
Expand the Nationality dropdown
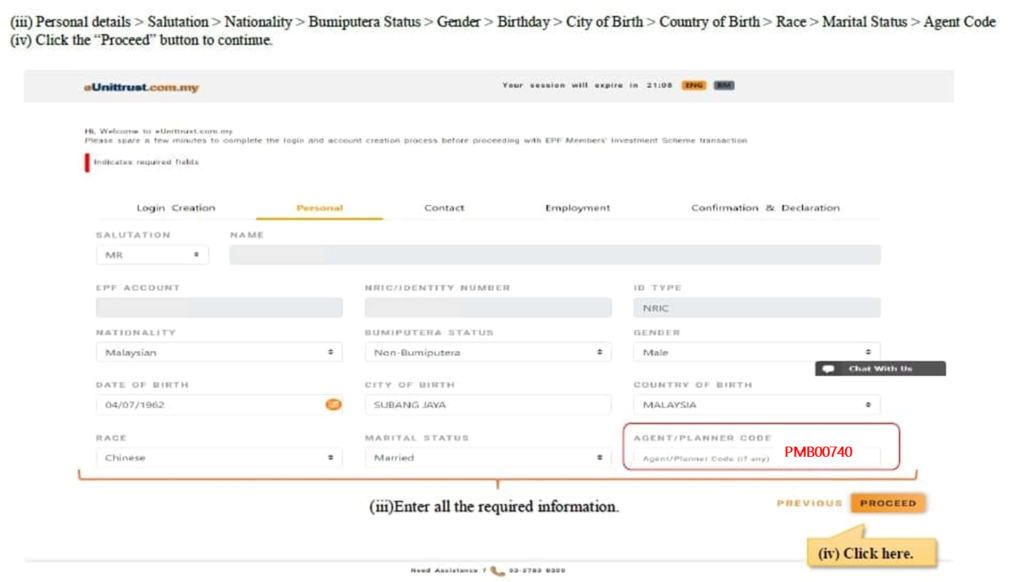[x=218, y=353]
